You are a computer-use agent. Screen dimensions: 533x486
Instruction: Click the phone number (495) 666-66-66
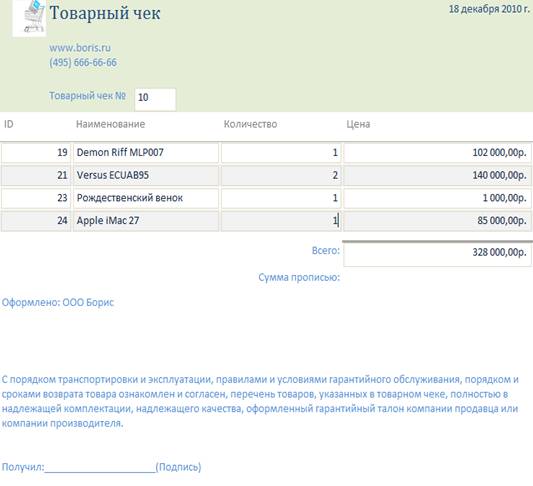83,63
